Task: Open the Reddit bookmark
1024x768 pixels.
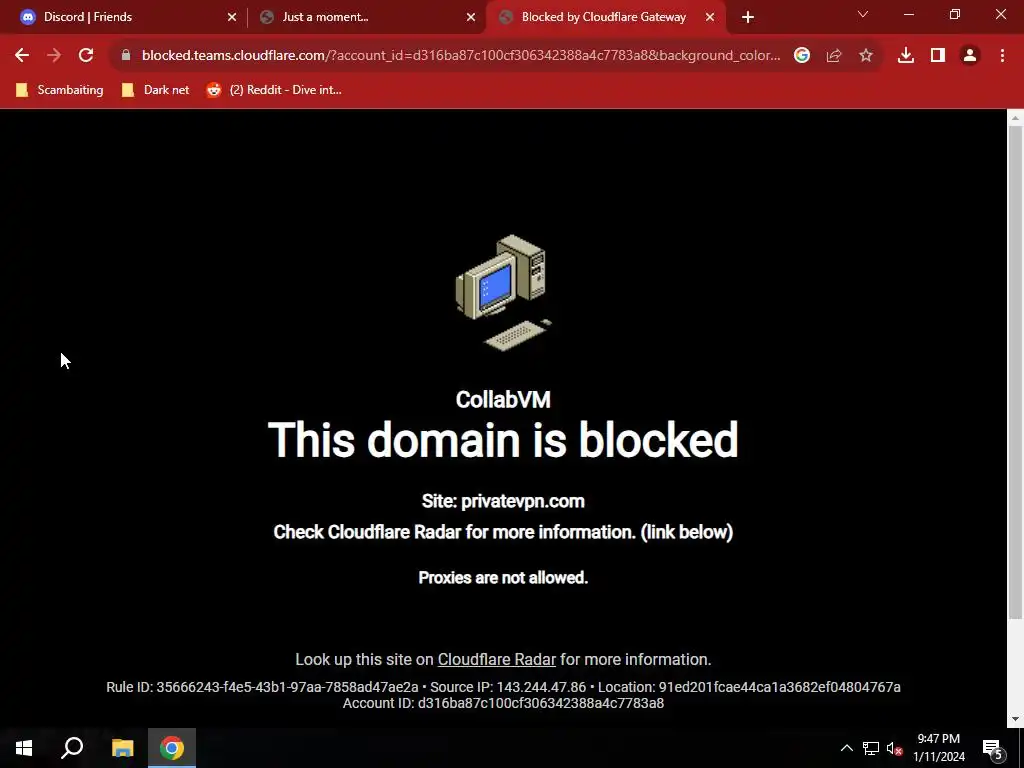Action: point(274,90)
